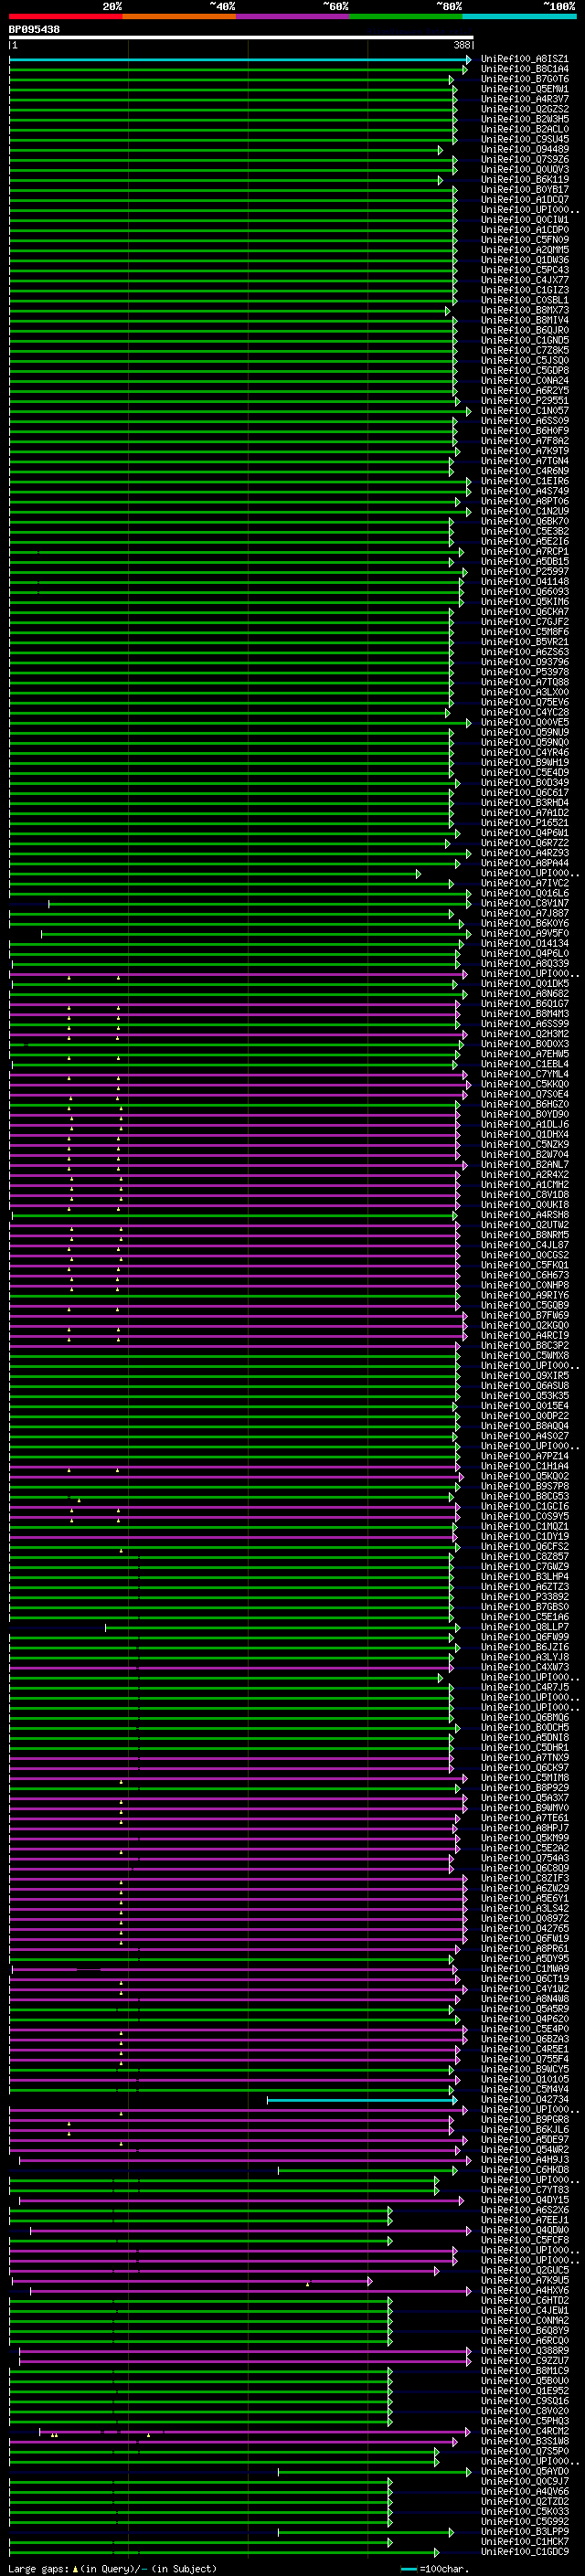This screenshot has width=585, height=2576.
Task: Select hit label UniRef100_Q0CIW1
Action: (x=524, y=220)
